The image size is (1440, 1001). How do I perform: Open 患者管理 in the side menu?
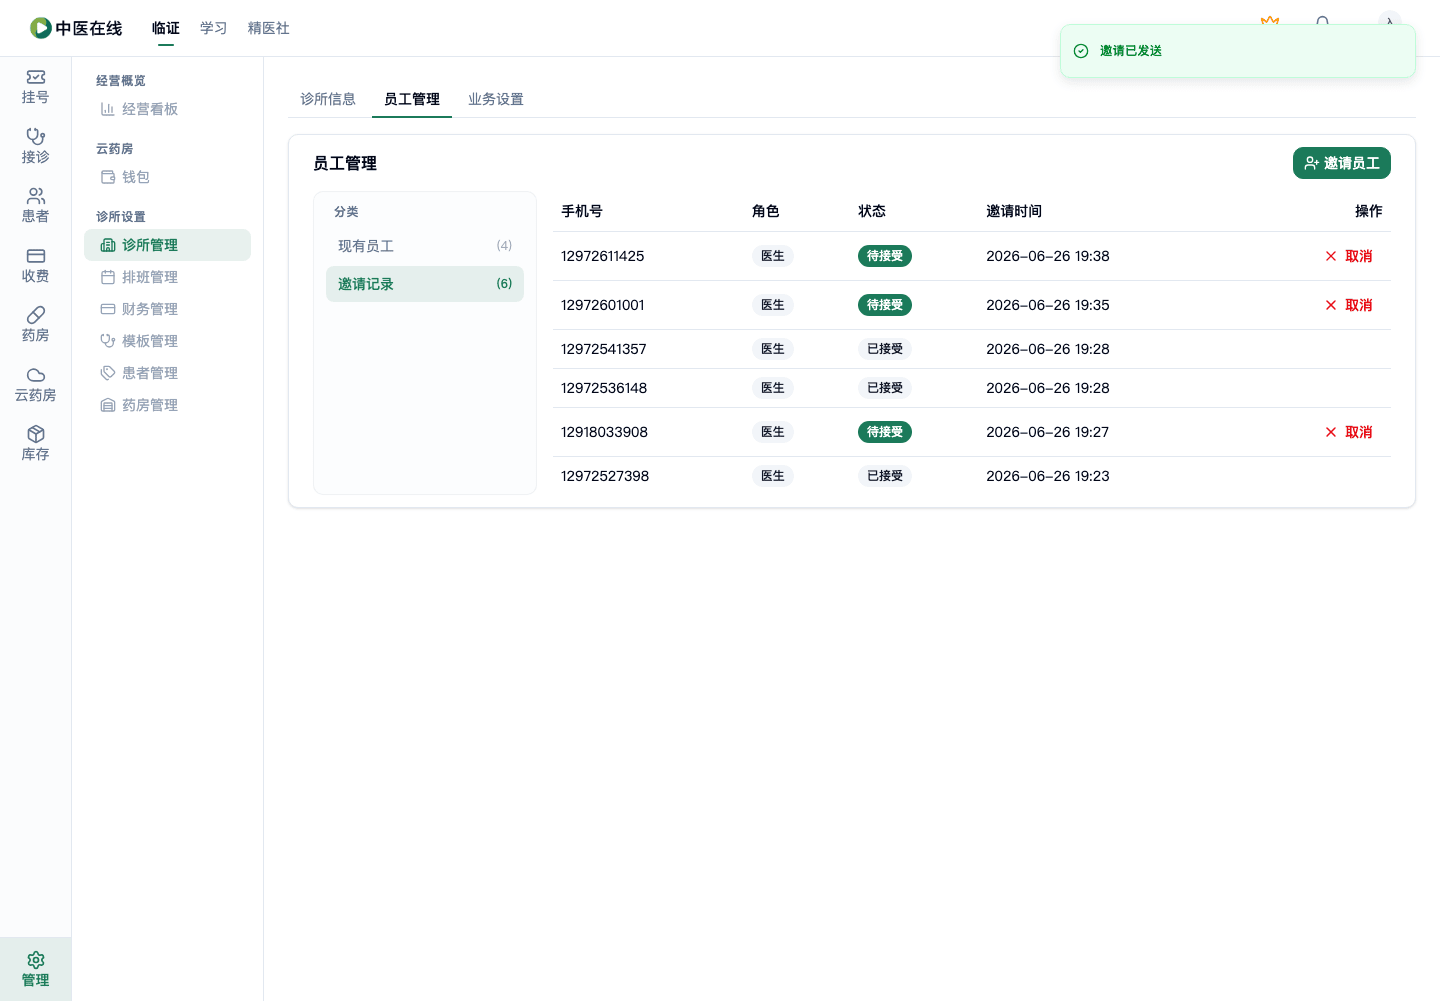click(167, 373)
